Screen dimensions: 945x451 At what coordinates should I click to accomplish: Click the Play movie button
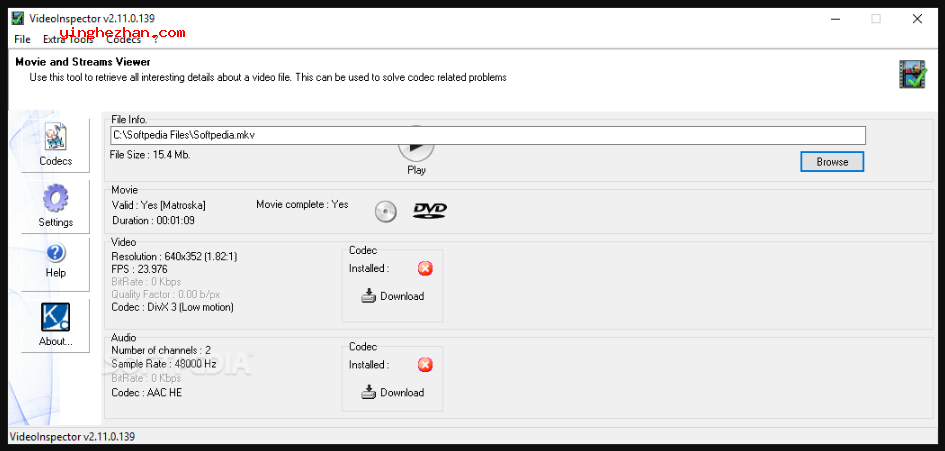coord(416,151)
